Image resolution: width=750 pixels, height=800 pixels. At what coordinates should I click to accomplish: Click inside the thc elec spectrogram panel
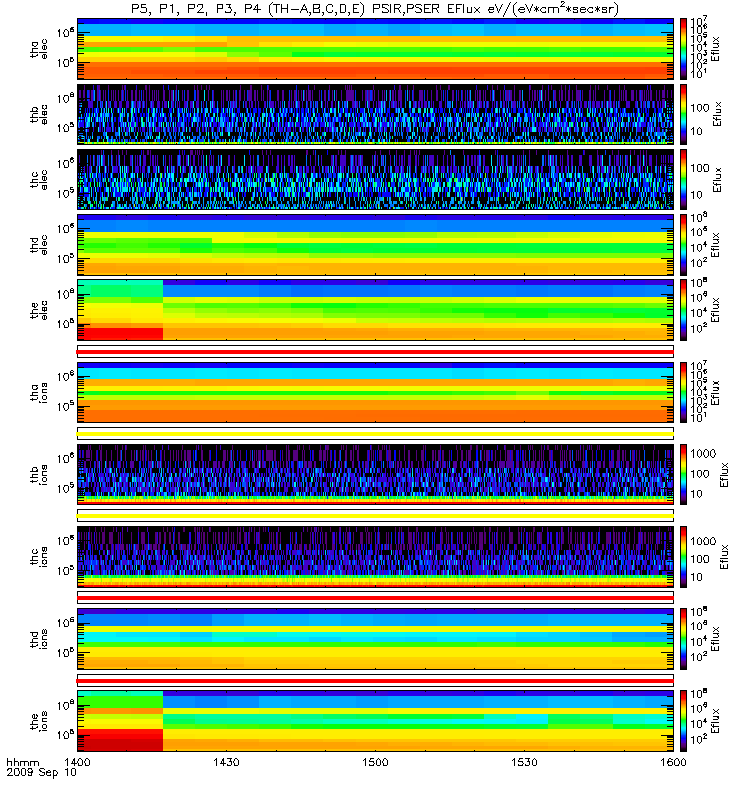tap(375, 180)
